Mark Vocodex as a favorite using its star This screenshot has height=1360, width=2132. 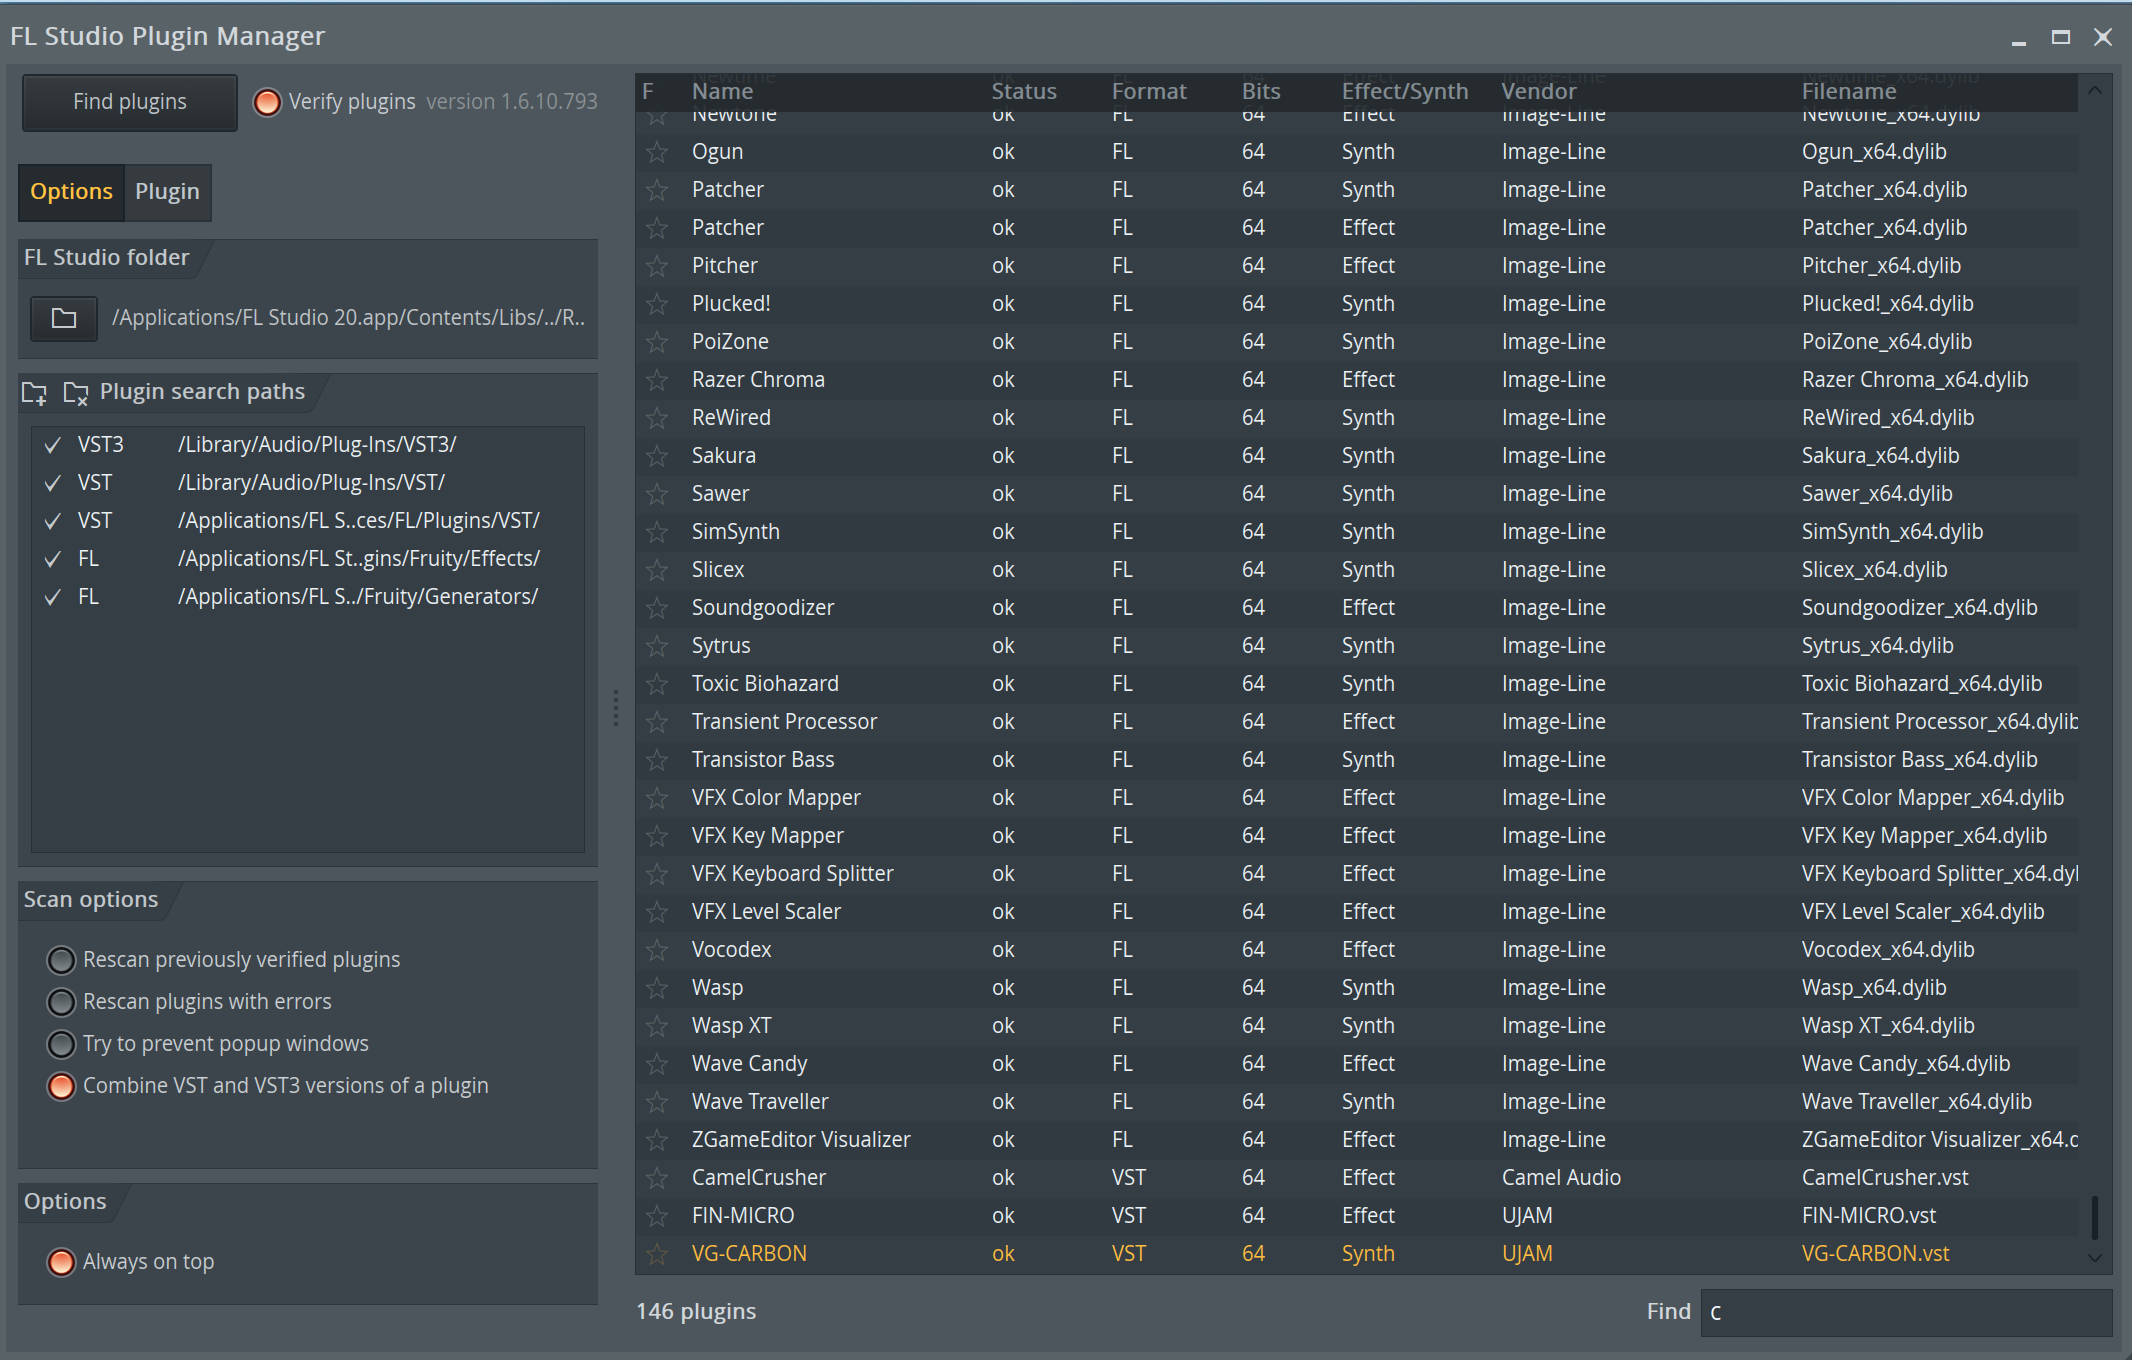(x=657, y=950)
